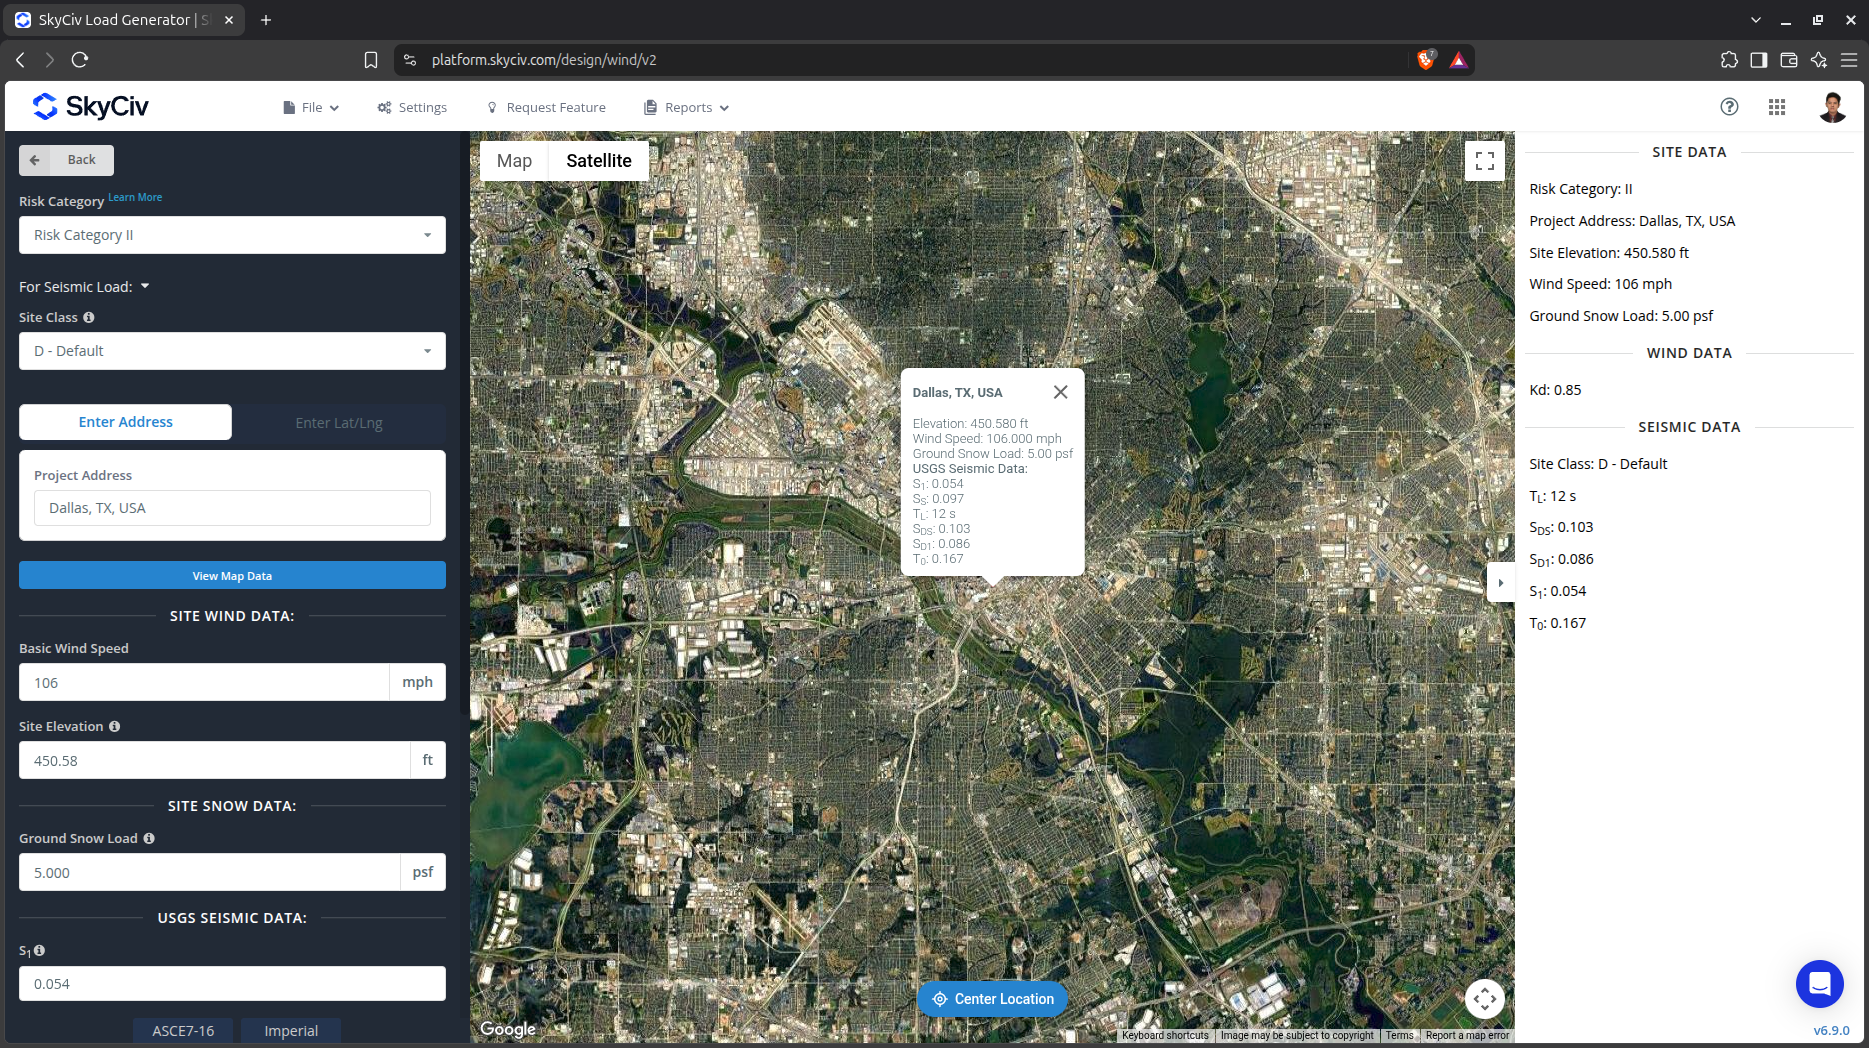This screenshot has width=1869, height=1048.
Task: Toggle the browser sidebar panel
Action: pos(1759,60)
